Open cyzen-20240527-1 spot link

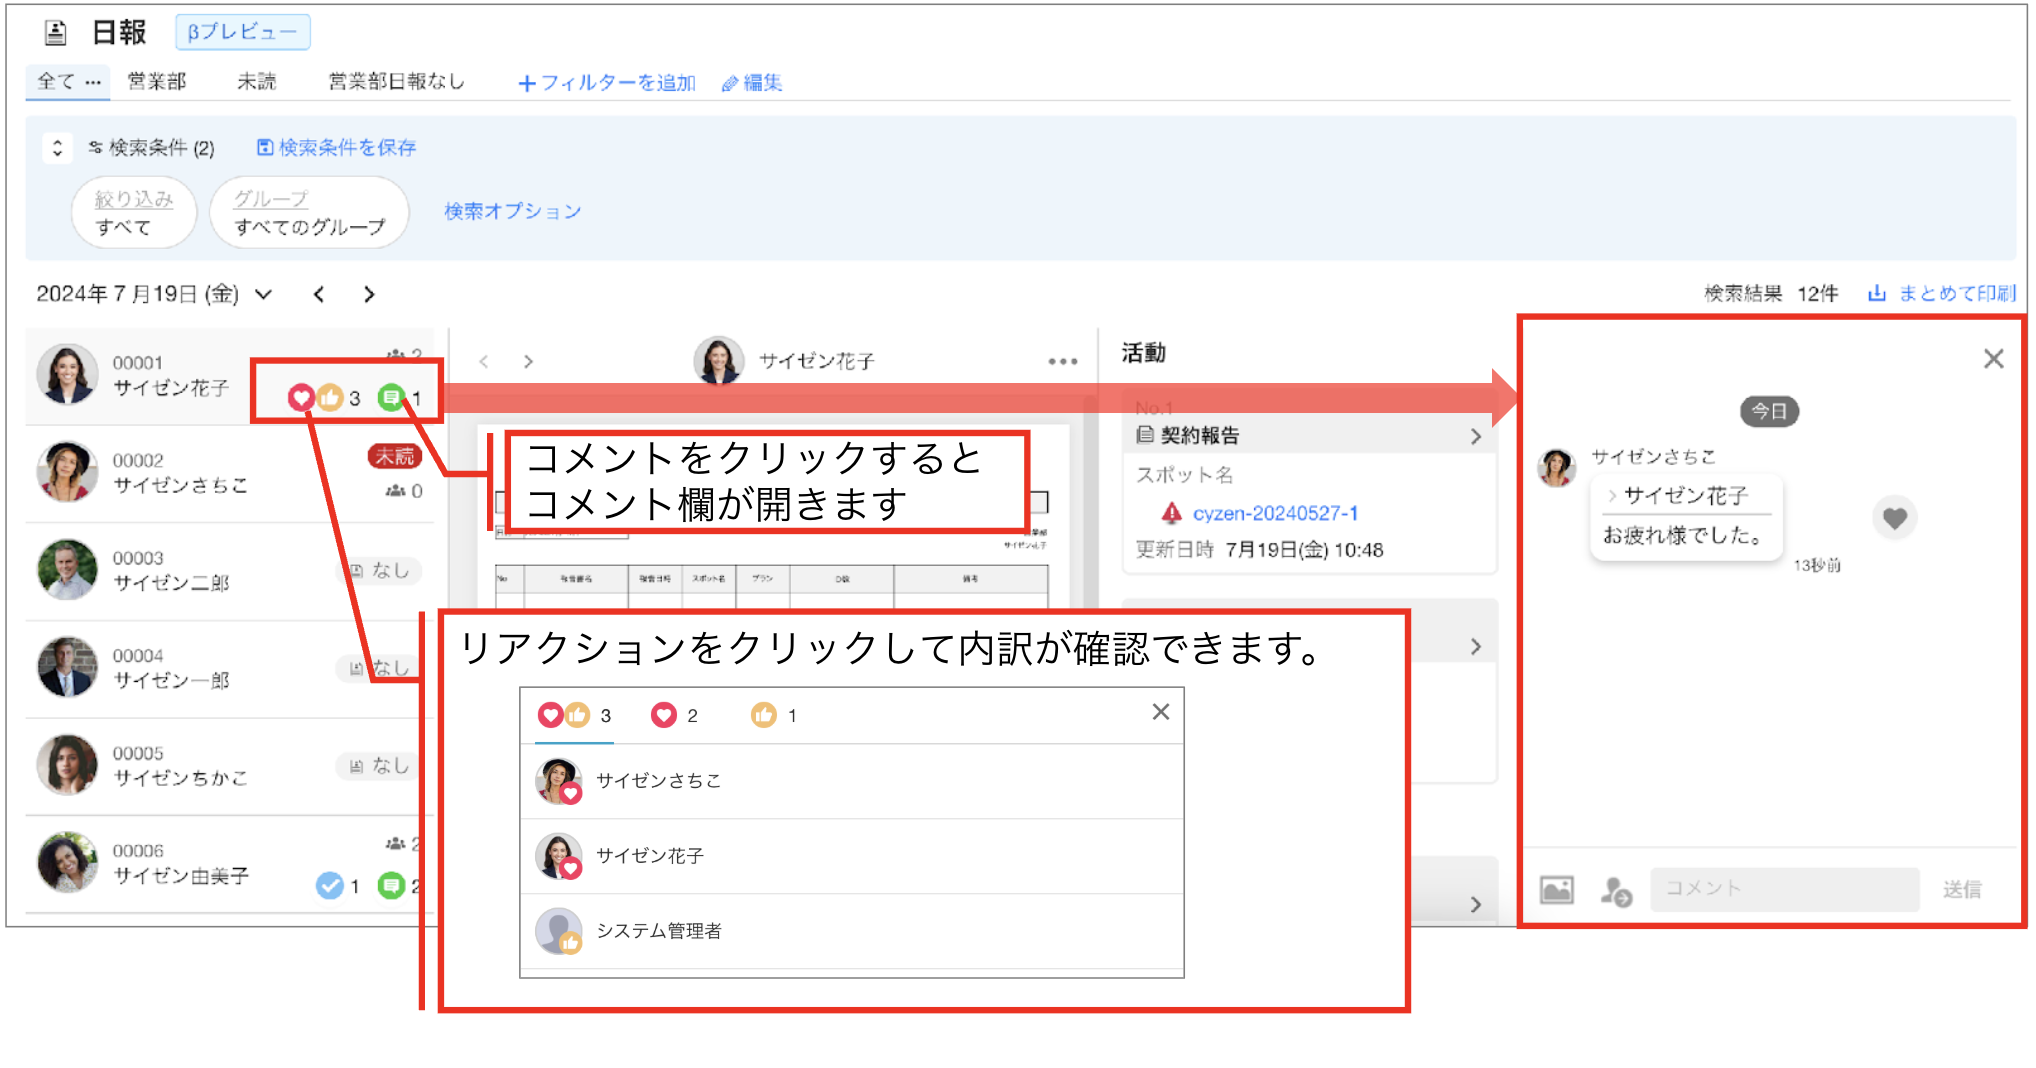point(1275,513)
